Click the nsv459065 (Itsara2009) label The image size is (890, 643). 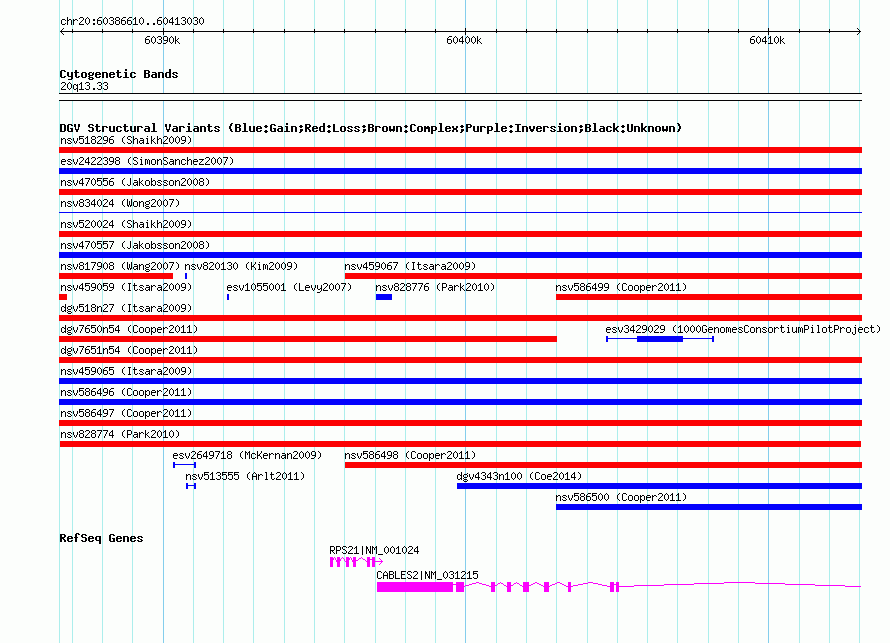tap(126, 371)
